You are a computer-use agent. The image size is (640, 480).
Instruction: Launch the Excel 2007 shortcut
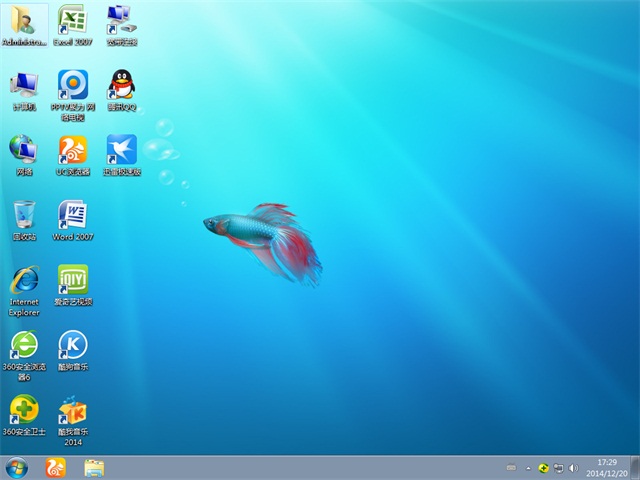pyautogui.click(x=73, y=25)
